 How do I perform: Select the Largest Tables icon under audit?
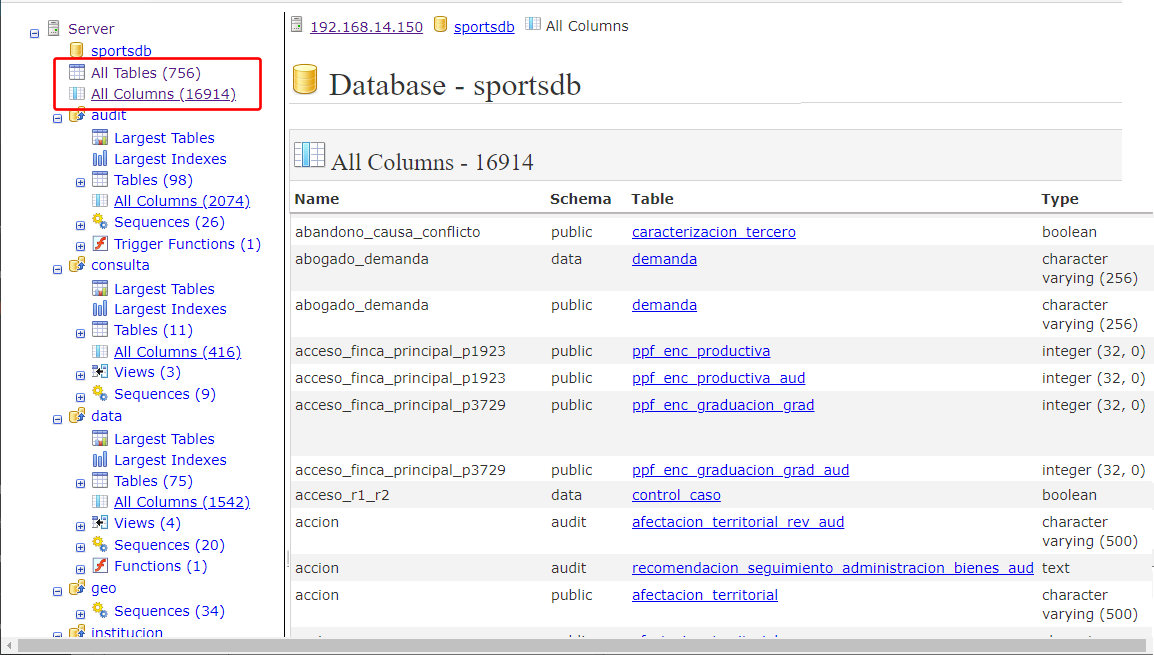point(99,137)
